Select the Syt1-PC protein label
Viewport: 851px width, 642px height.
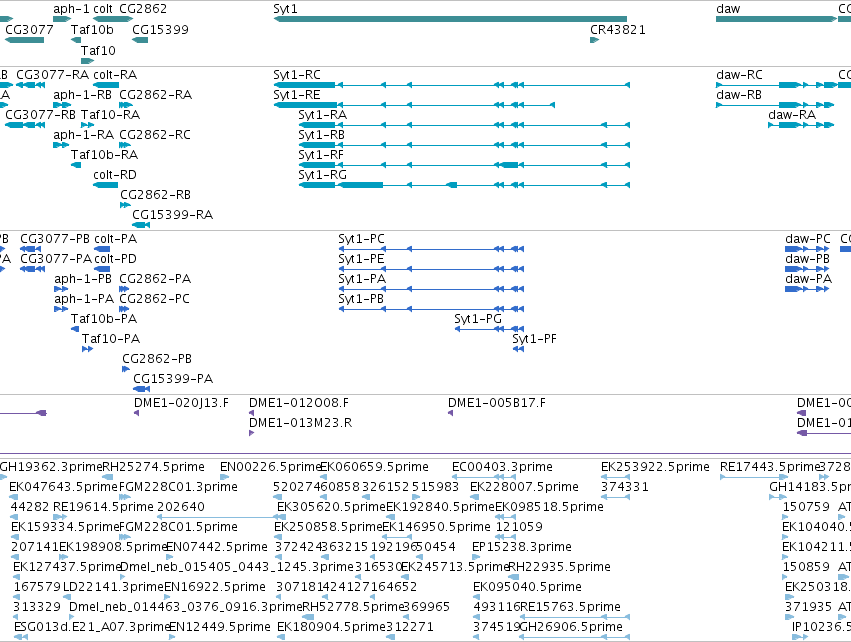[361, 239]
